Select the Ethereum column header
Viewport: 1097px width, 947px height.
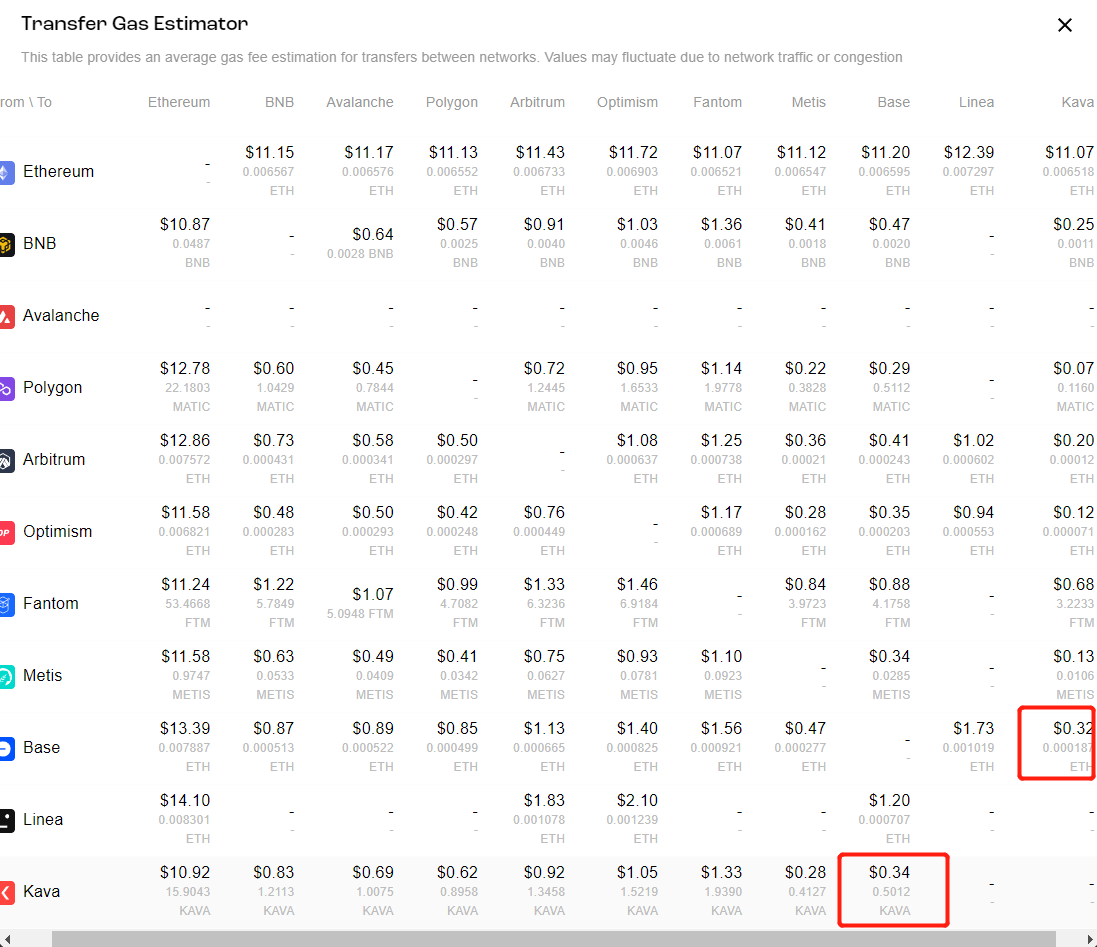(x=178, y=102)
